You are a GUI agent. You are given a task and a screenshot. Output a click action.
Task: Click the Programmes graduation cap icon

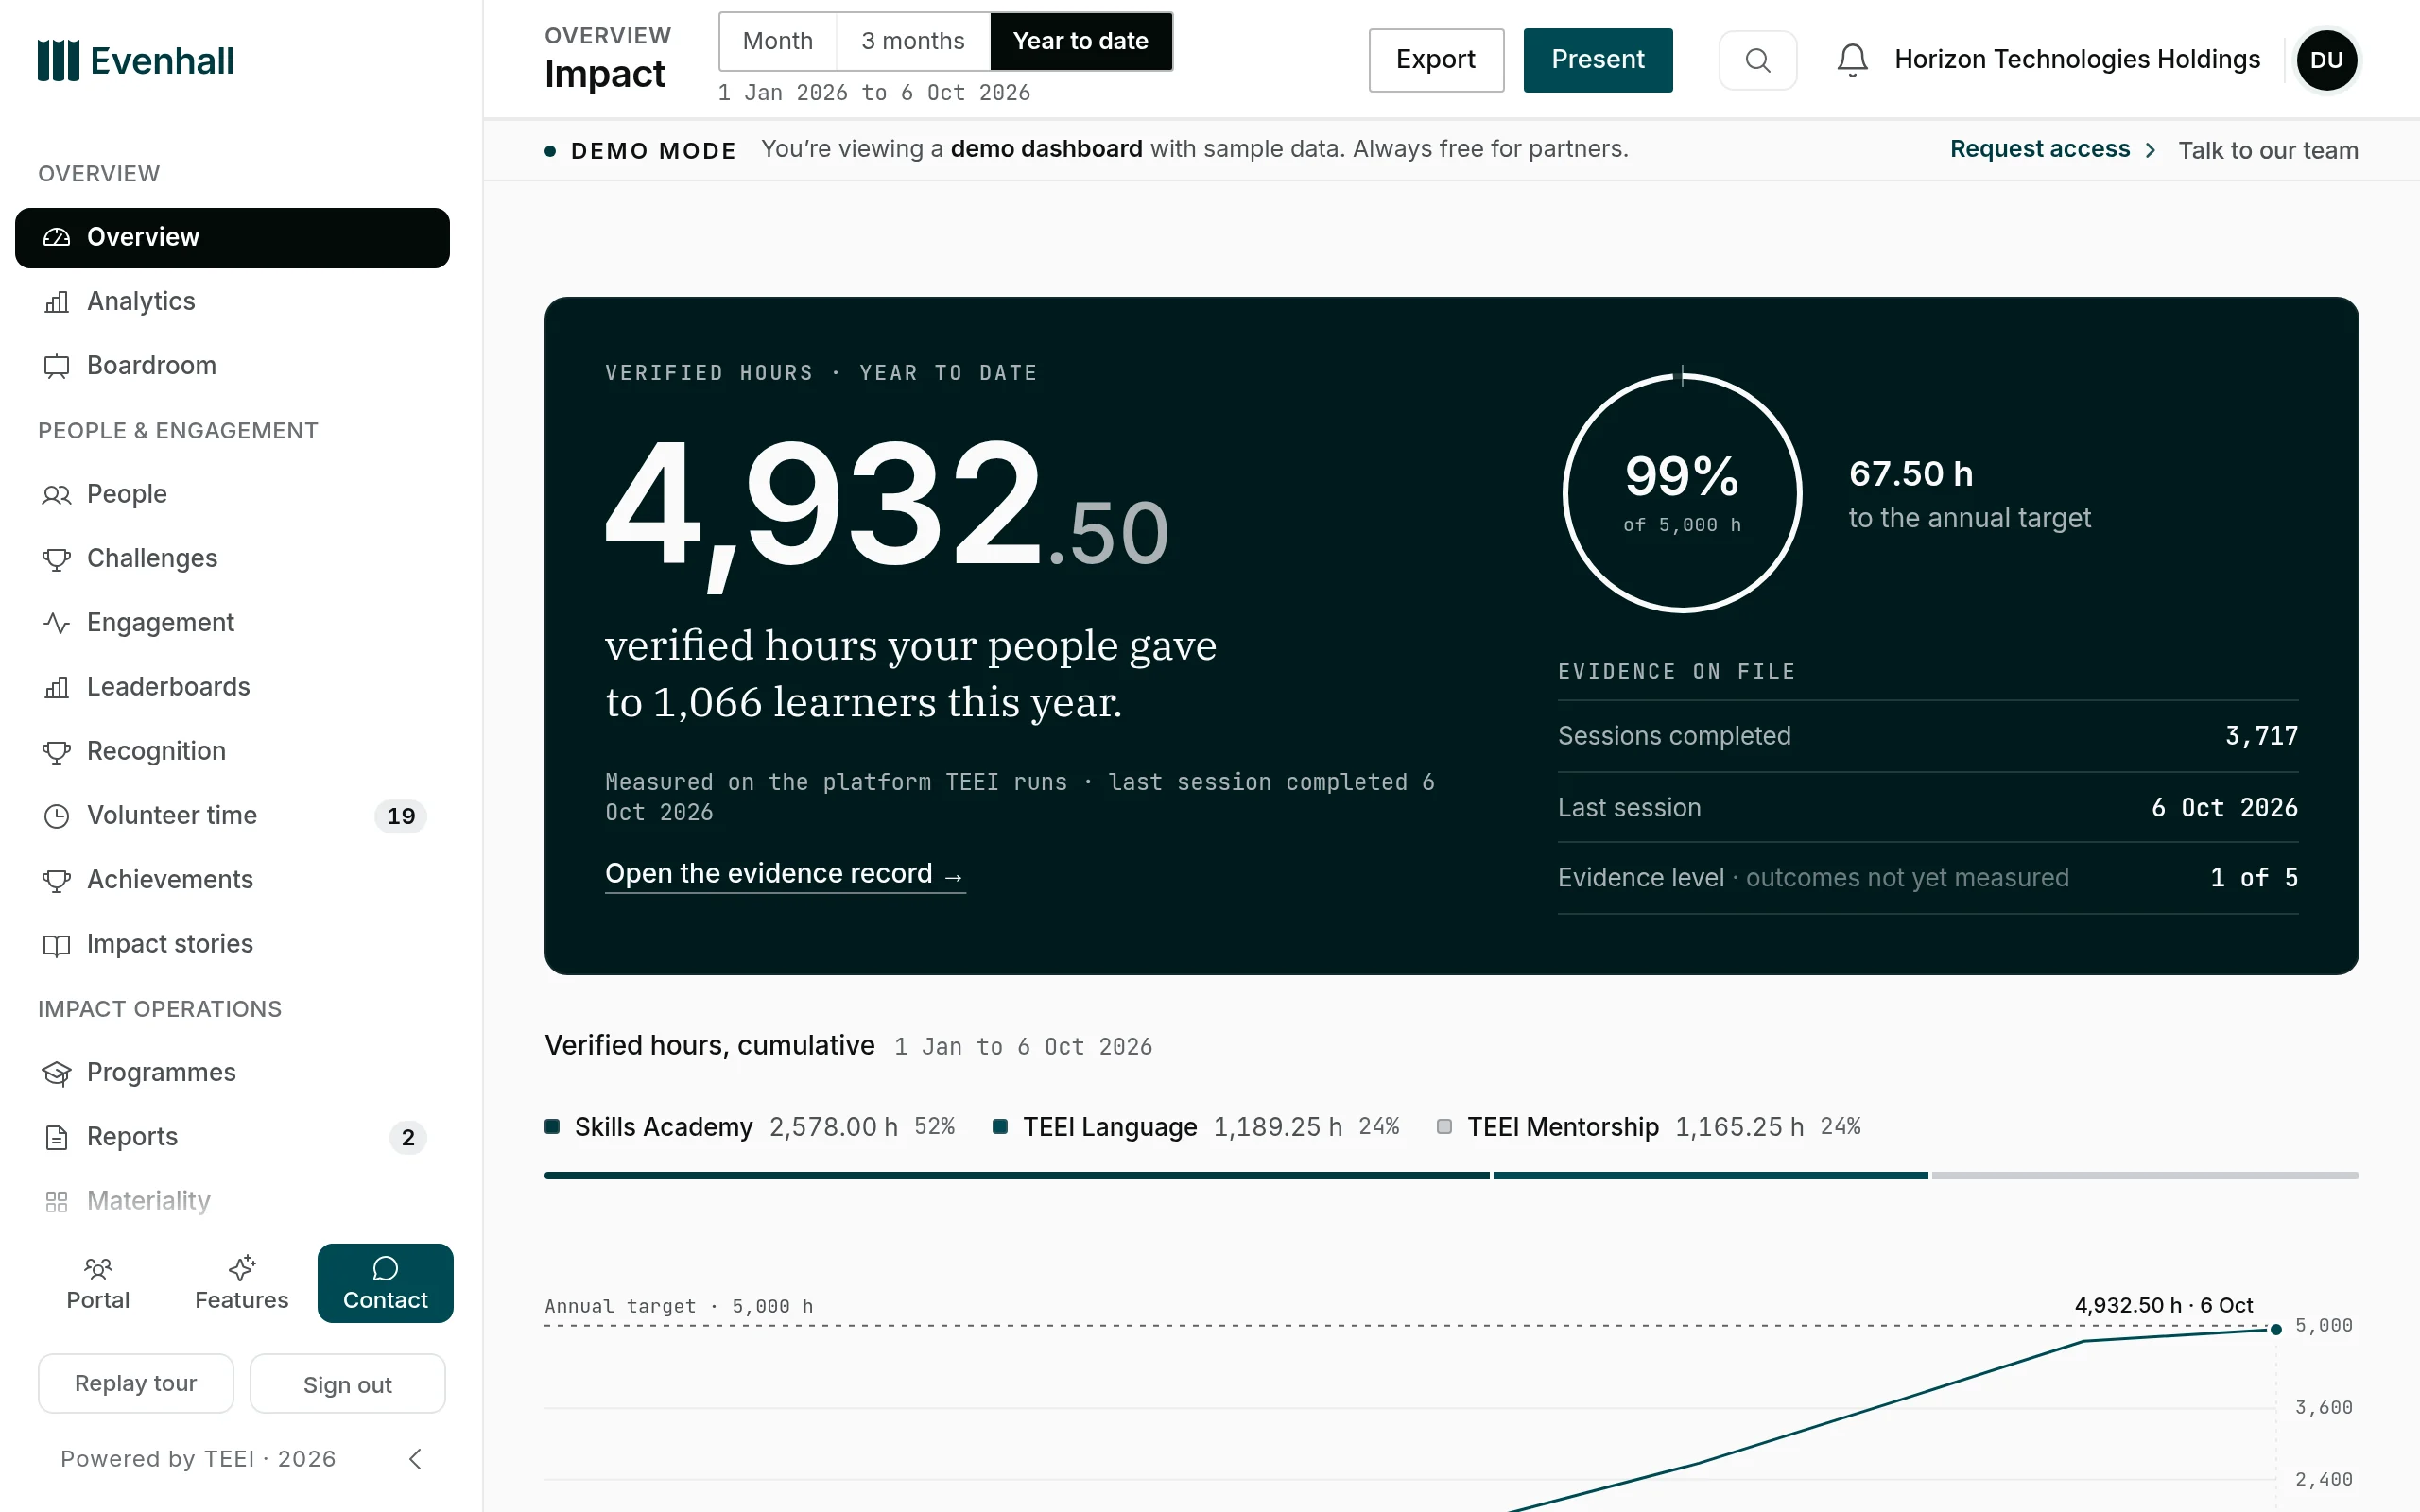click(x=56, y=1072)
